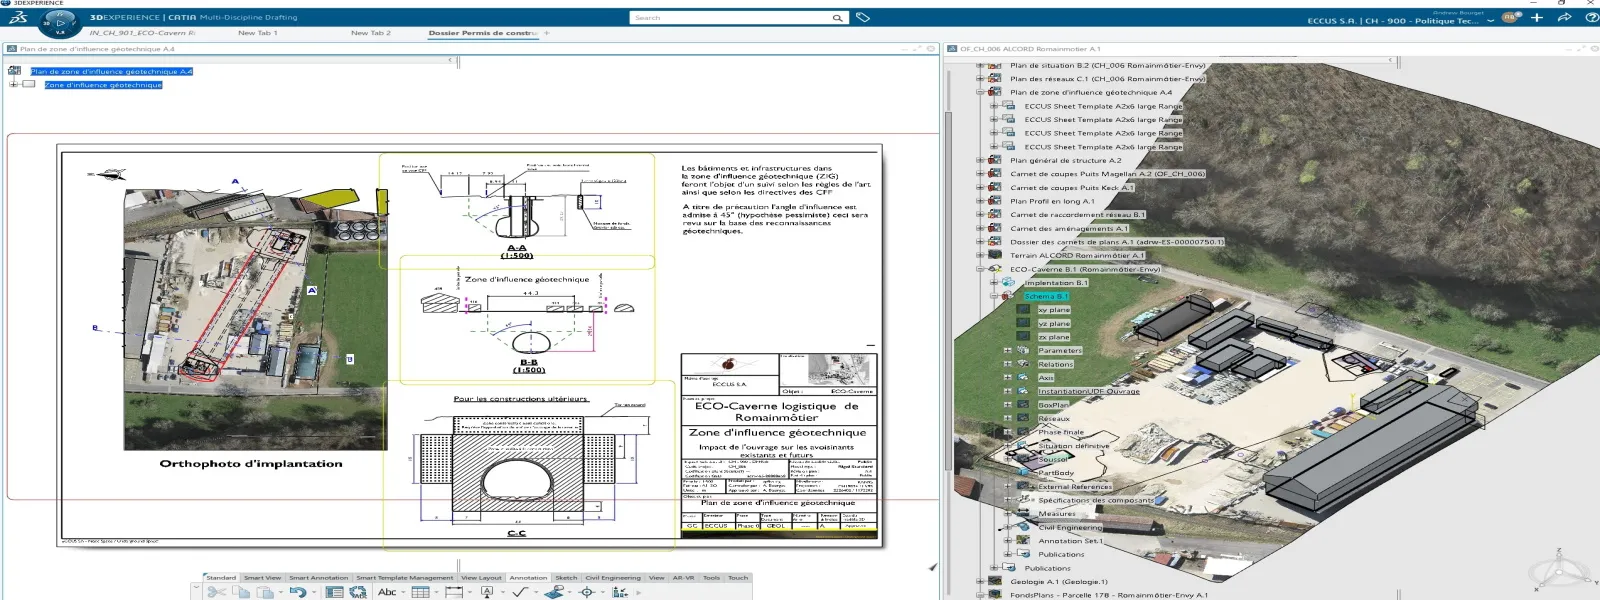This screenshot has height=600, width=1600.
Task: Expand the Geologie A.1 node
Action: [980, 581]
